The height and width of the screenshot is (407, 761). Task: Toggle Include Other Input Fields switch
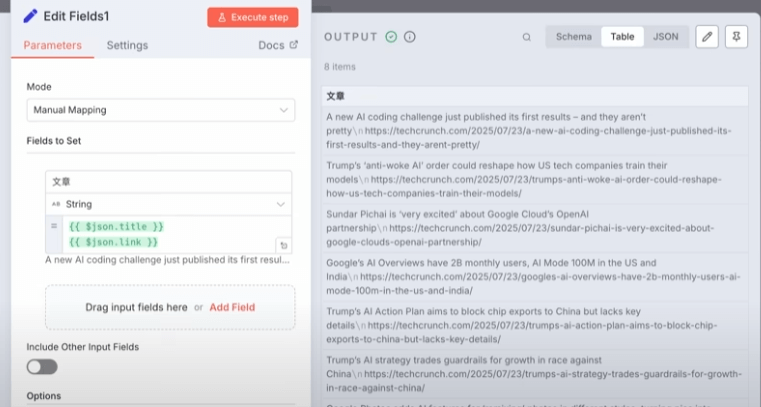coord(42,367)
